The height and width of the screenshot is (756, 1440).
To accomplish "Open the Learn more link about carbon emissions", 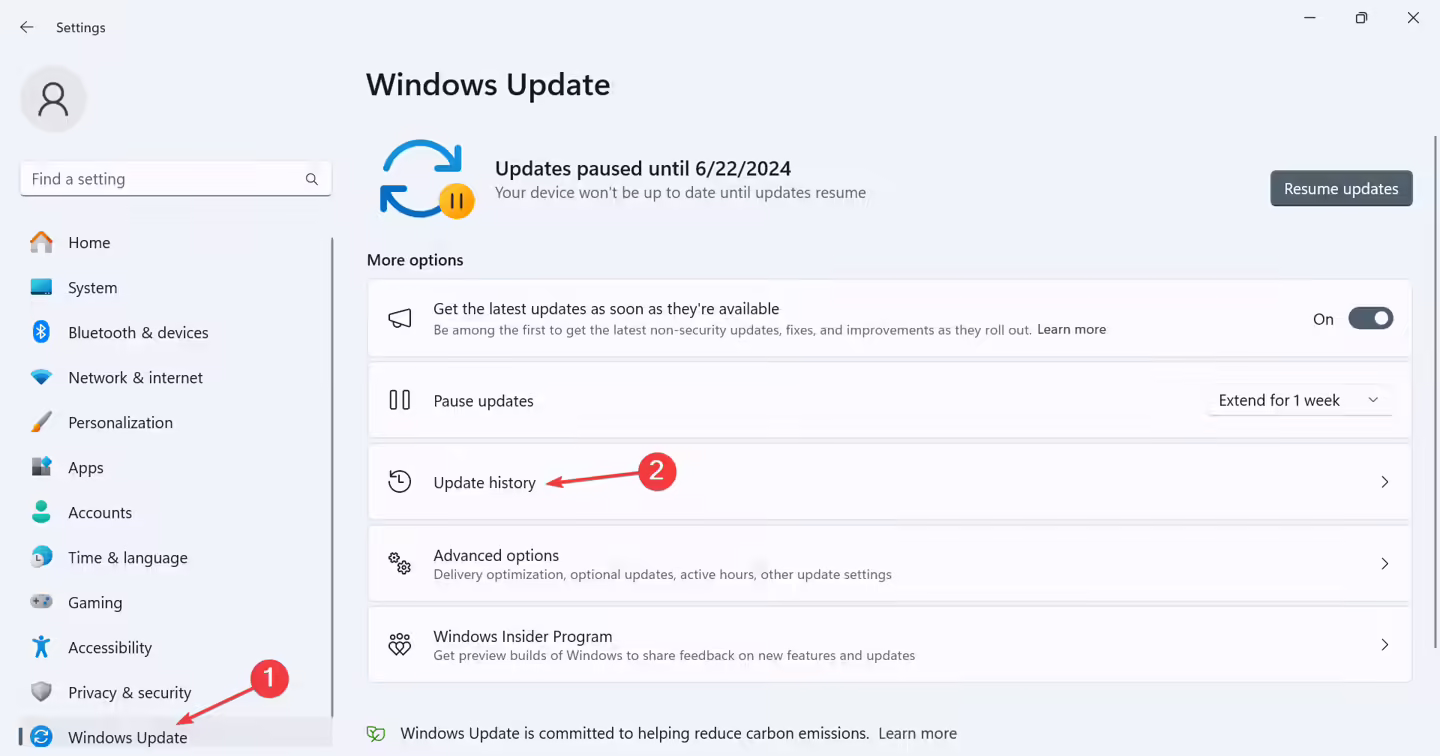I will [x=917, y=733].
